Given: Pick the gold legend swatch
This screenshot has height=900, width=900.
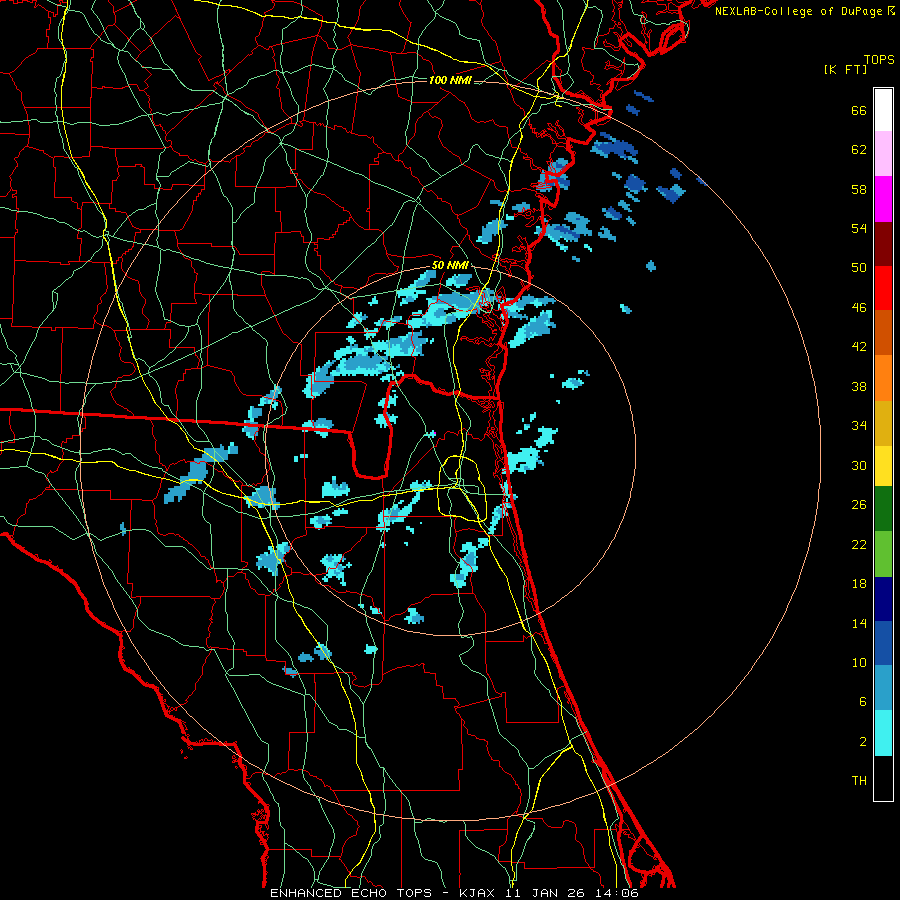Looking at the screenshot, I should point(883,423).
